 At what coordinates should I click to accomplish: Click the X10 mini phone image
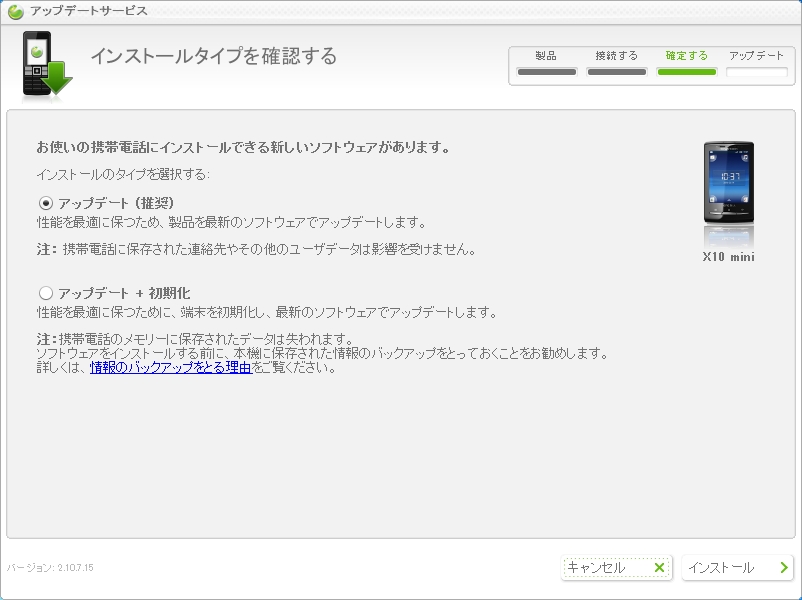point(728,184)
